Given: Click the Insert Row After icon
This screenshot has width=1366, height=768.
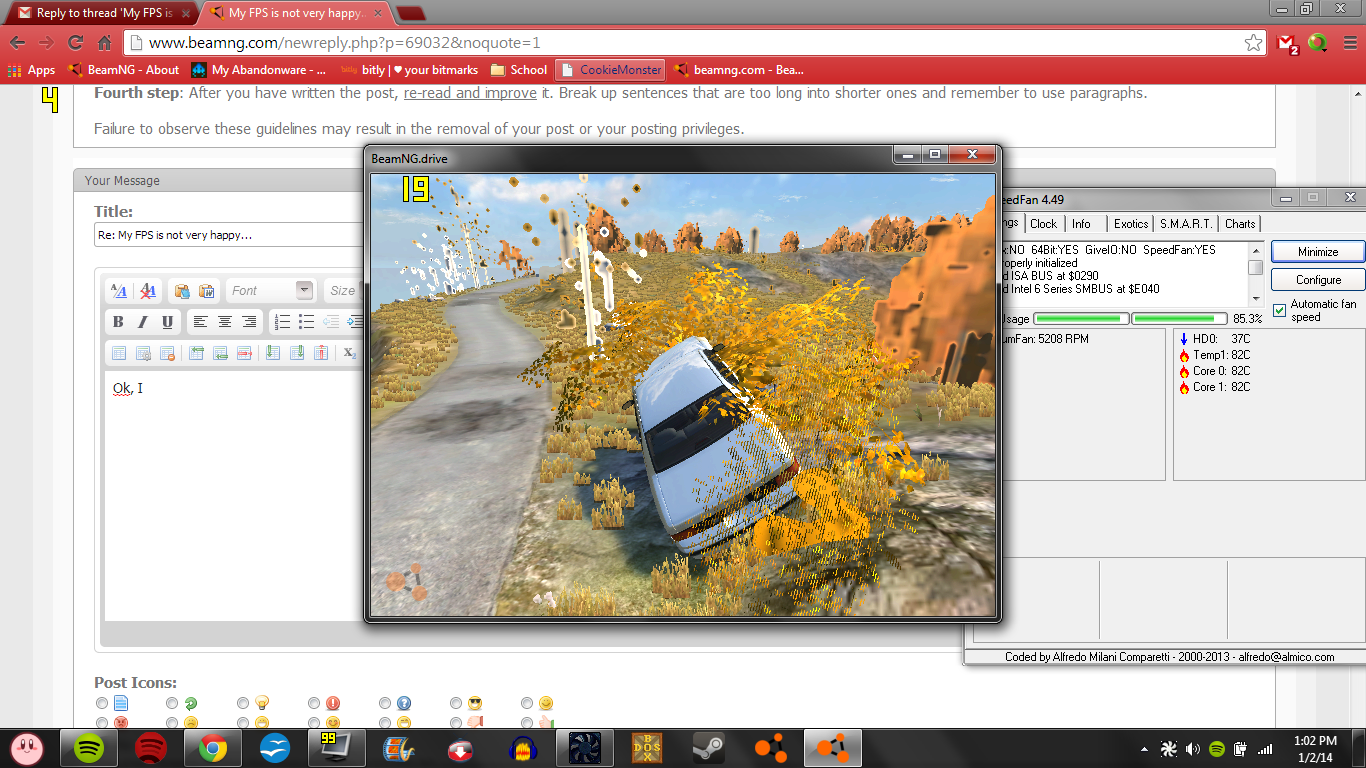Looking at the screenshot, I should 220,353.
